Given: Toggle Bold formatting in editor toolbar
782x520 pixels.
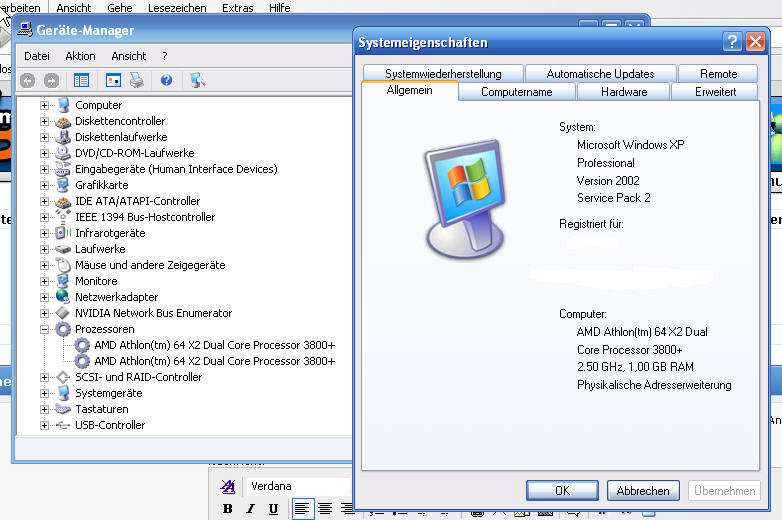Looking at the screenshot, I should (x=228, y=509).
